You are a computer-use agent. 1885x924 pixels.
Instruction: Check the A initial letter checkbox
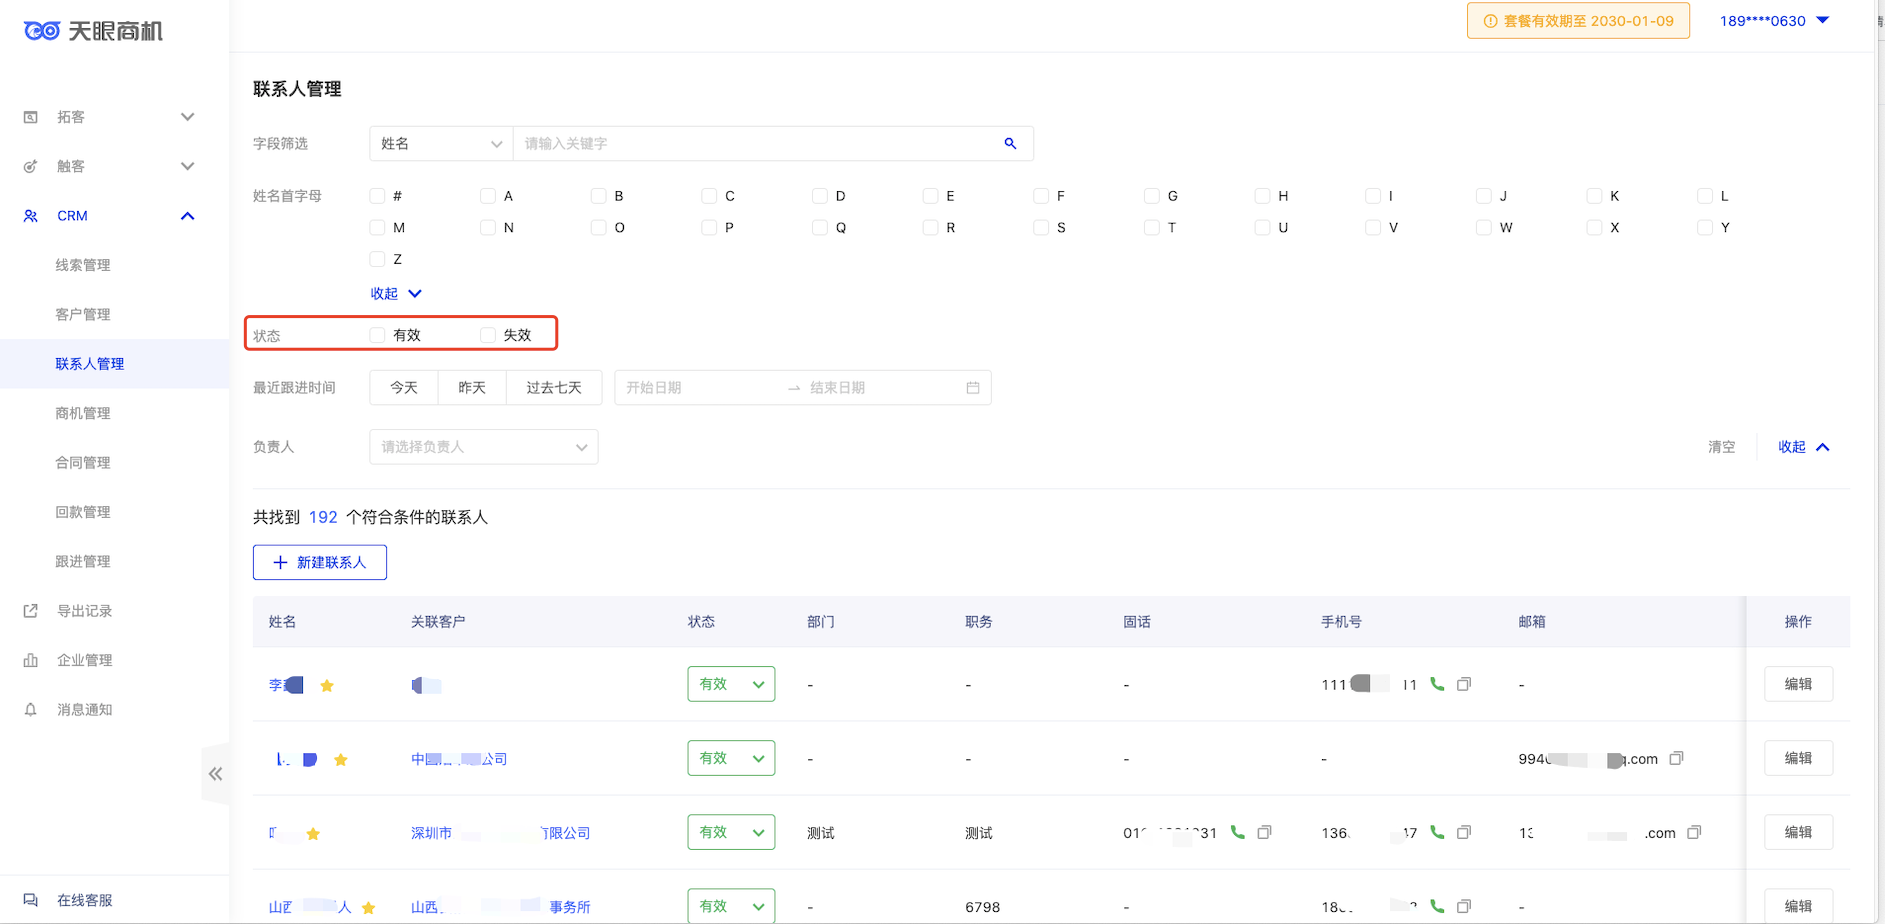pos(488,196)
